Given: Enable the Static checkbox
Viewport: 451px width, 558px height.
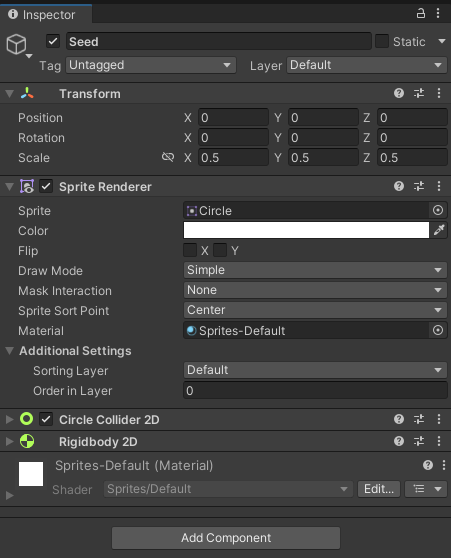Looking at the screenshot, I should pyautogui.click(x=382, y=41).
